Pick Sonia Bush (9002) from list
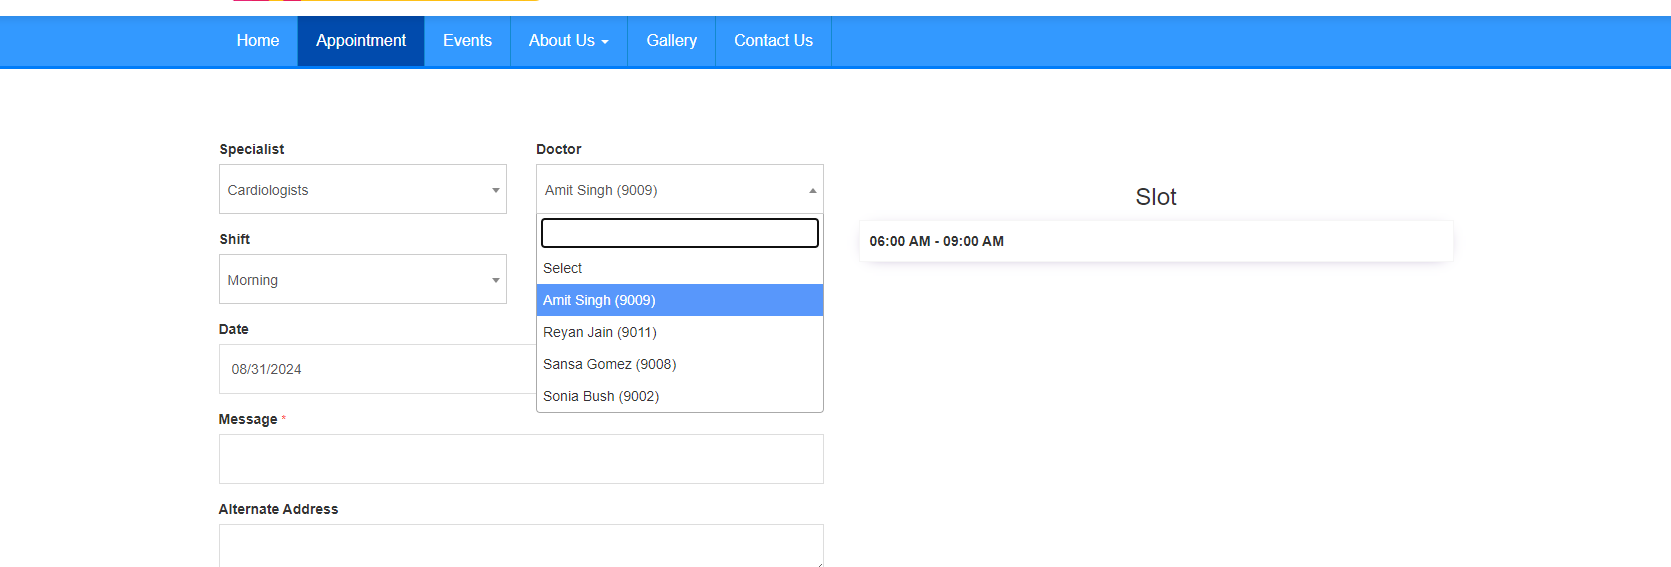The image size is (1671, 567). click(680, 396)
